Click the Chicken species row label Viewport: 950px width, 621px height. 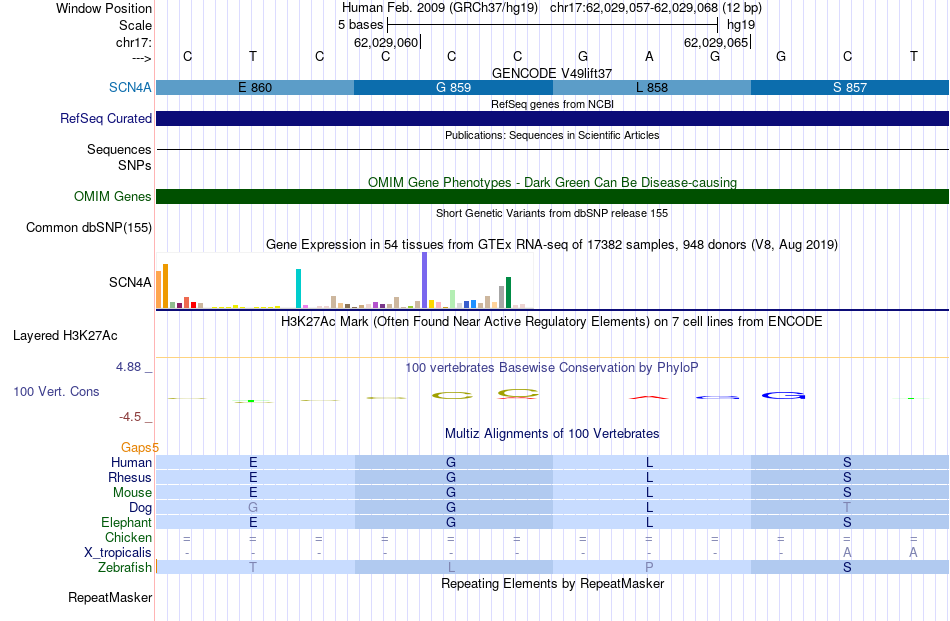[x=128, y=537]
